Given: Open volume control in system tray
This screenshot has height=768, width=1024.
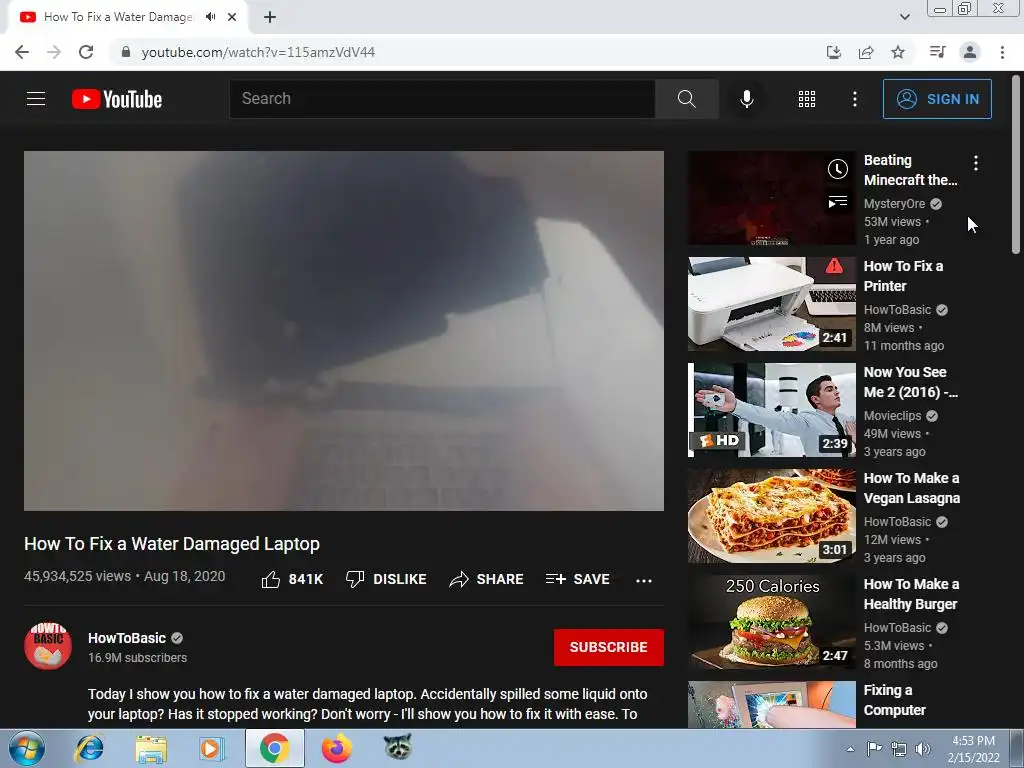Looking at the screenshot, I should (923, 749).
